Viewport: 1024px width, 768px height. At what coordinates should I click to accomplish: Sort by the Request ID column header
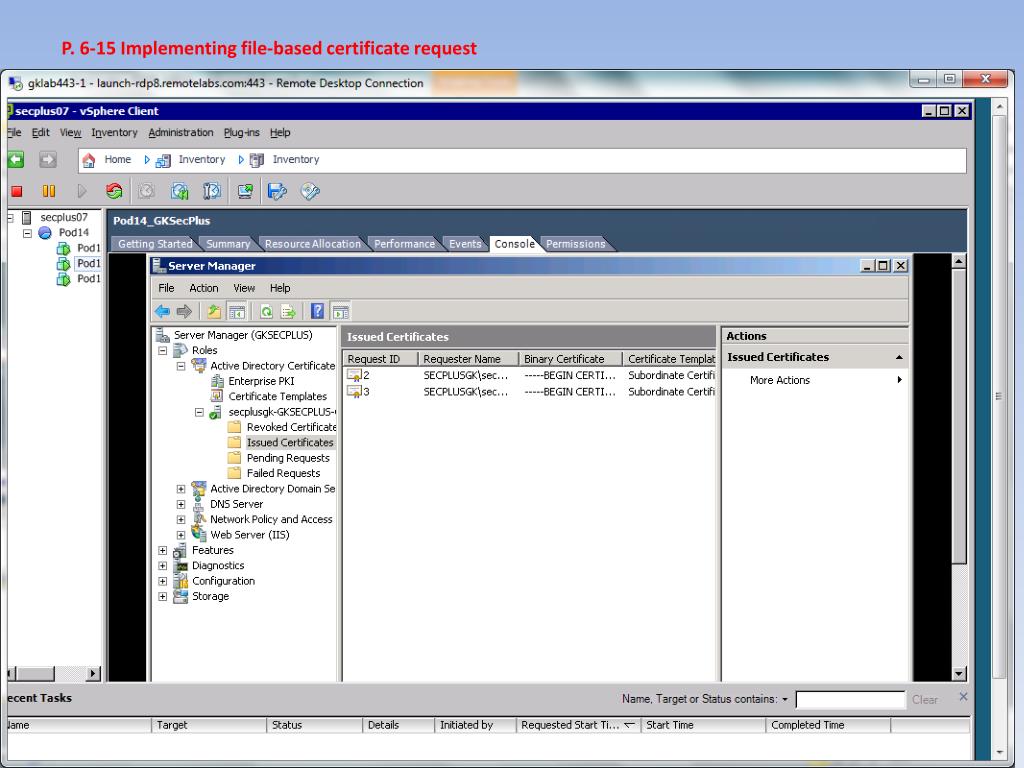click(380, 359)
